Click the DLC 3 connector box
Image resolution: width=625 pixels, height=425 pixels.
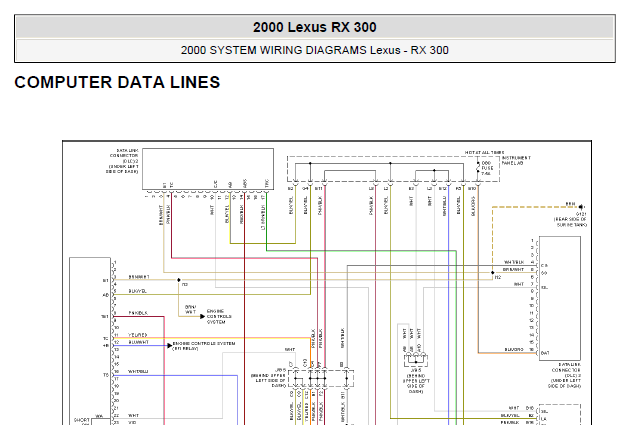click(x=560, y=298)
